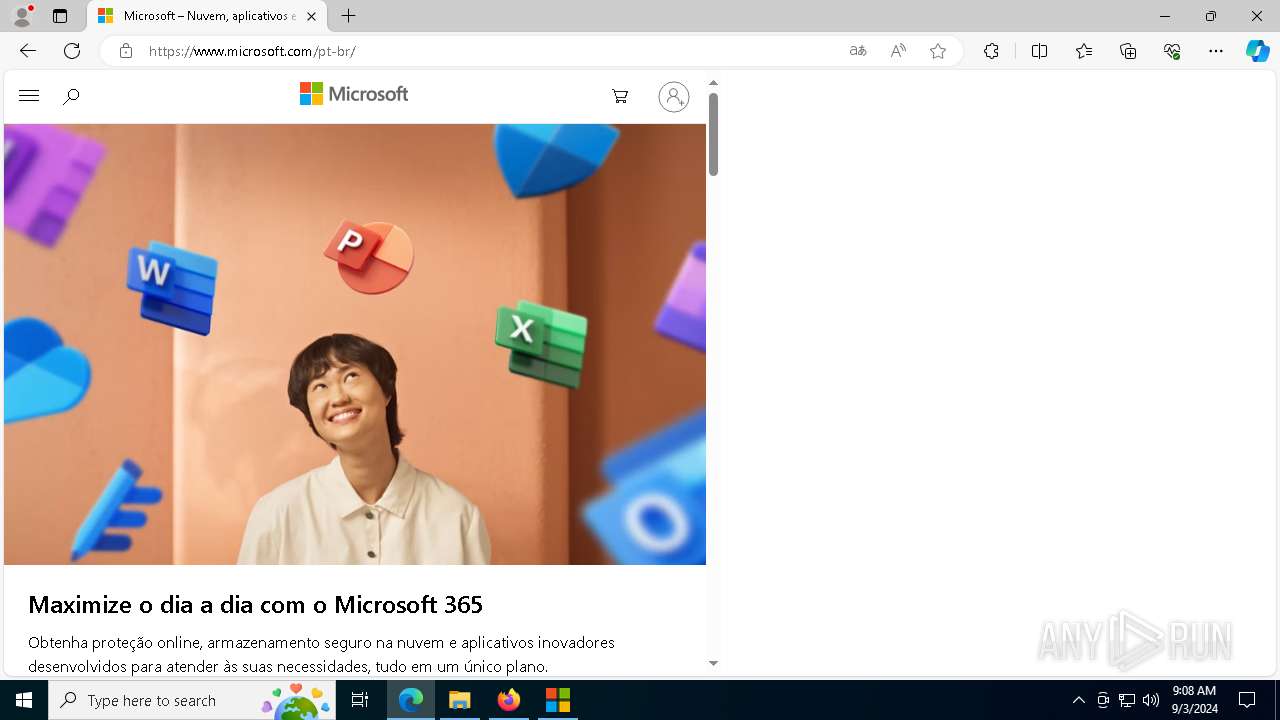Image resolution: width=1280 pixels, height=720 pixels.
Task: Open the Microsoft site hamburger menu
Action: click(29, 96)
